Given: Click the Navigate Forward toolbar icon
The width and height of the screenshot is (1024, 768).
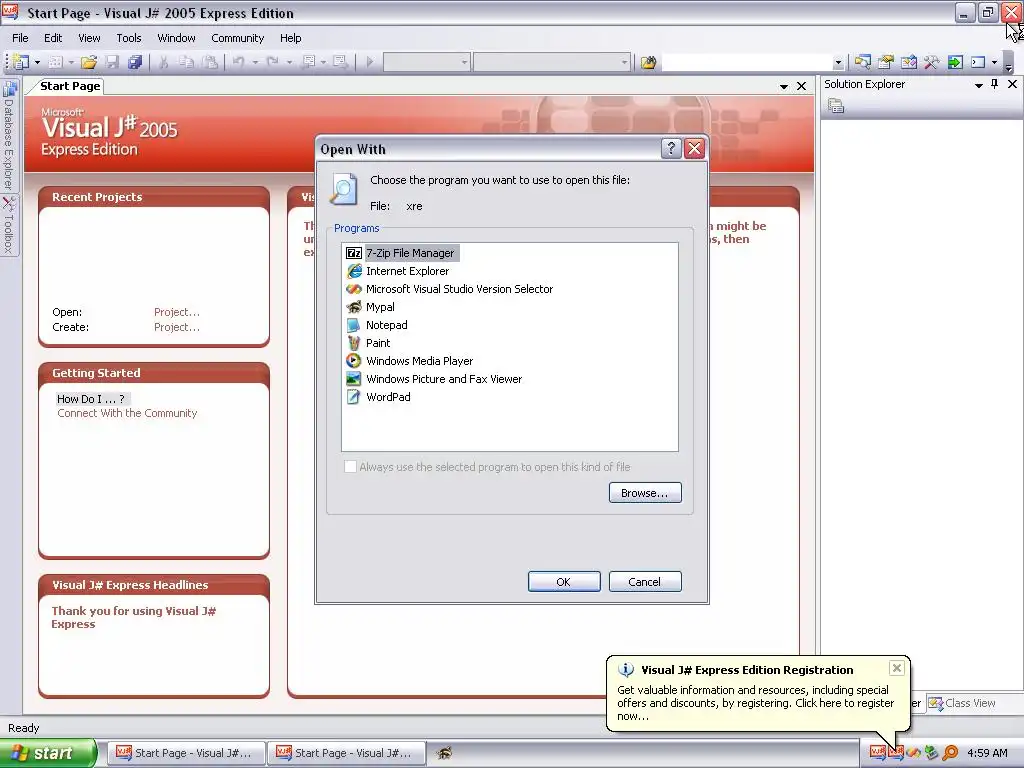Looking at the screenshot, I should (x=340, y=62).
